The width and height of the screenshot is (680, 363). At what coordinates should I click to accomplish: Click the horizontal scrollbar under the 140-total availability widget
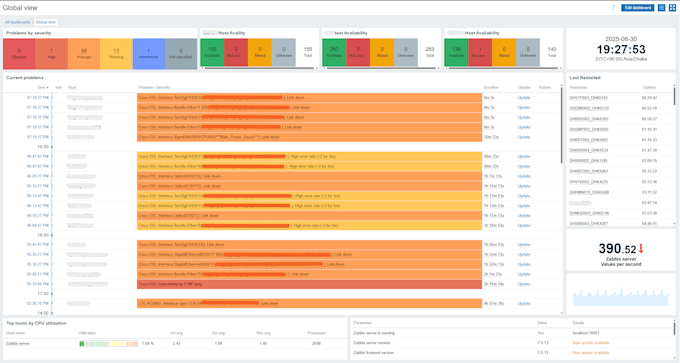click(503, 68)
